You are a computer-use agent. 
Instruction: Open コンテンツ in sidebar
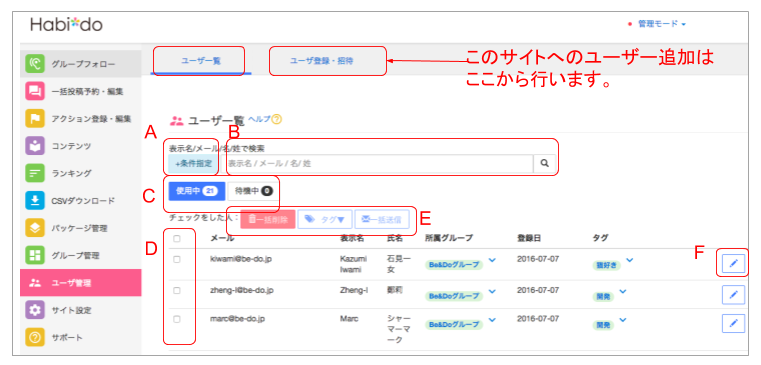pyautogui.click(x=81, y=146)
